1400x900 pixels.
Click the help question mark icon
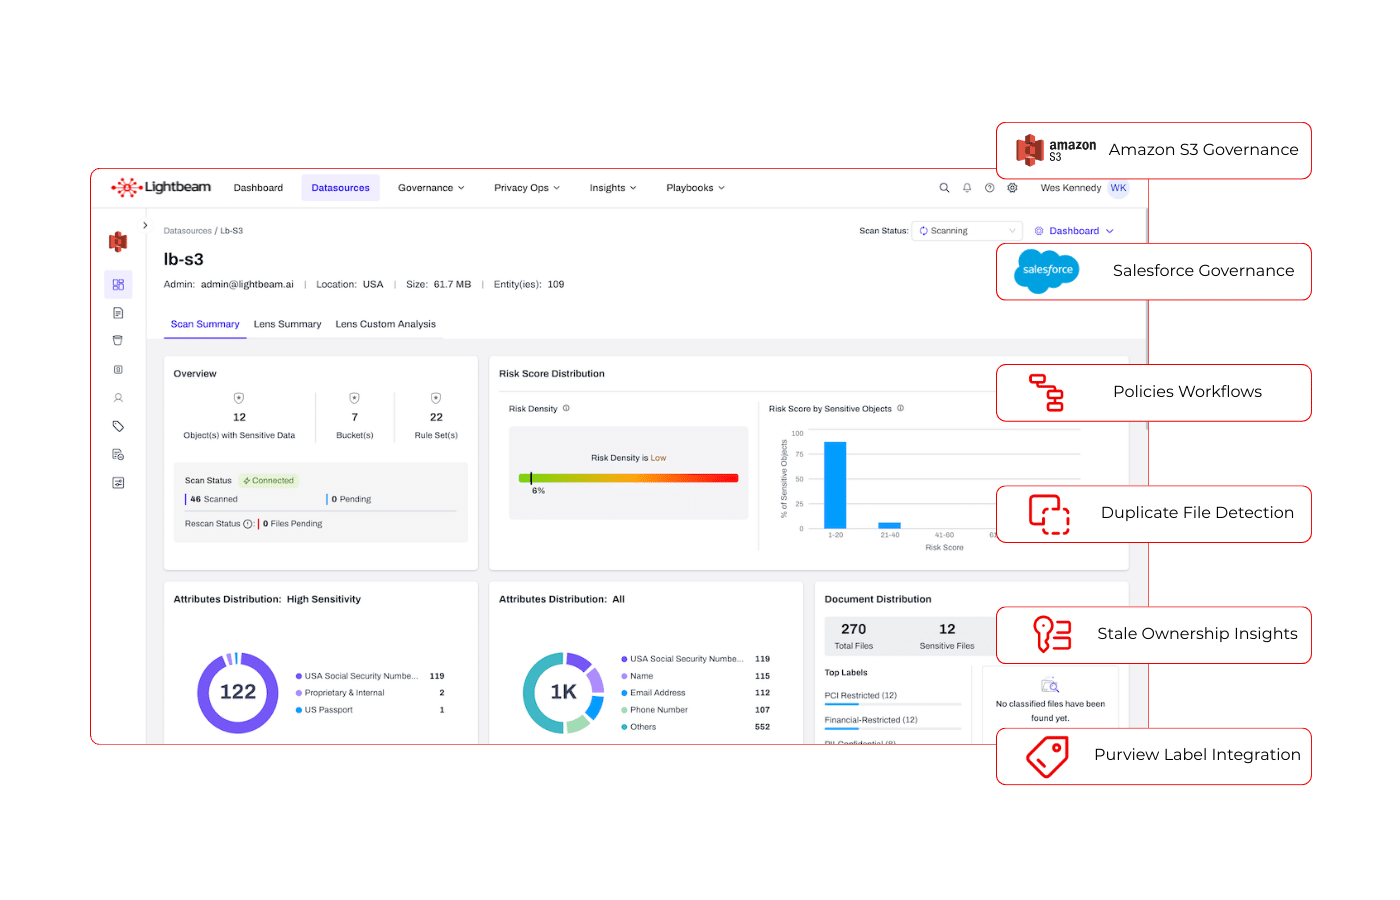[989, 188]
